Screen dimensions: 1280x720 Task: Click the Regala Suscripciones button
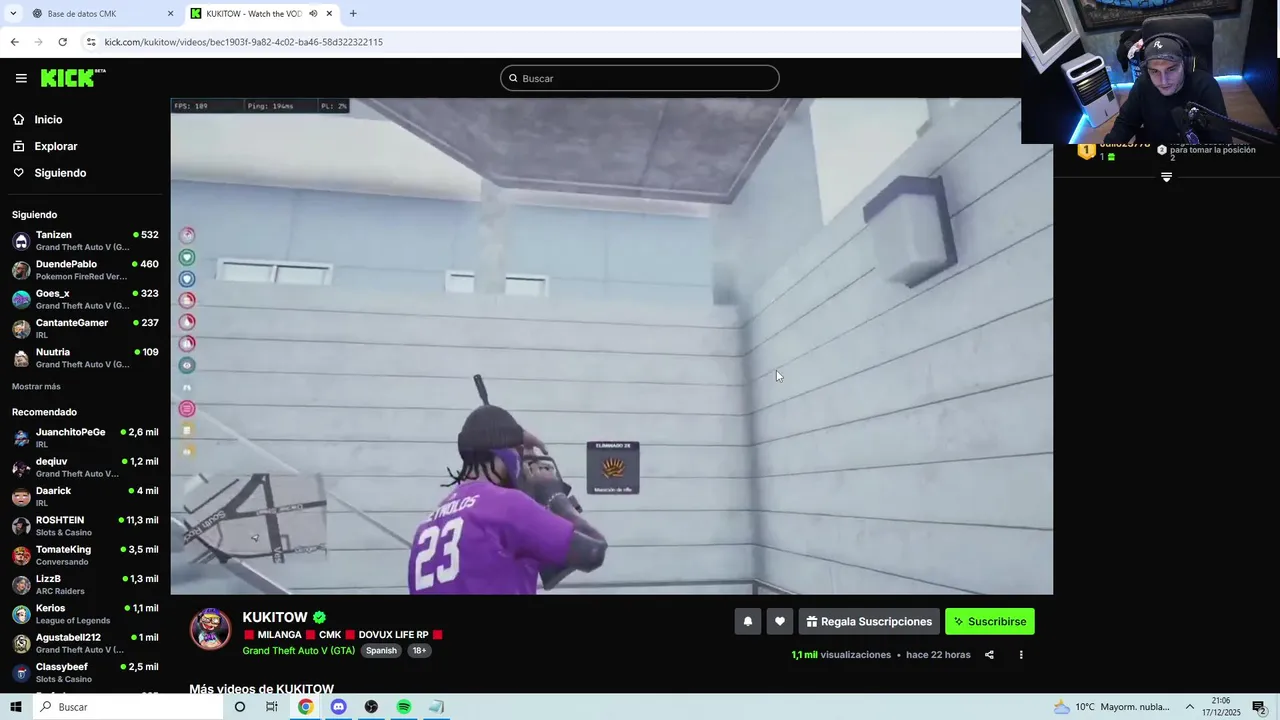[869, 621]
